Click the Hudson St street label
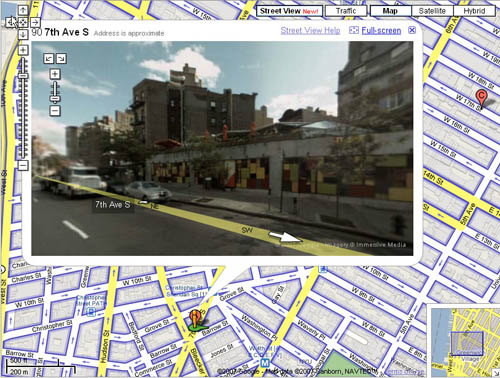 tap(105, 347)
